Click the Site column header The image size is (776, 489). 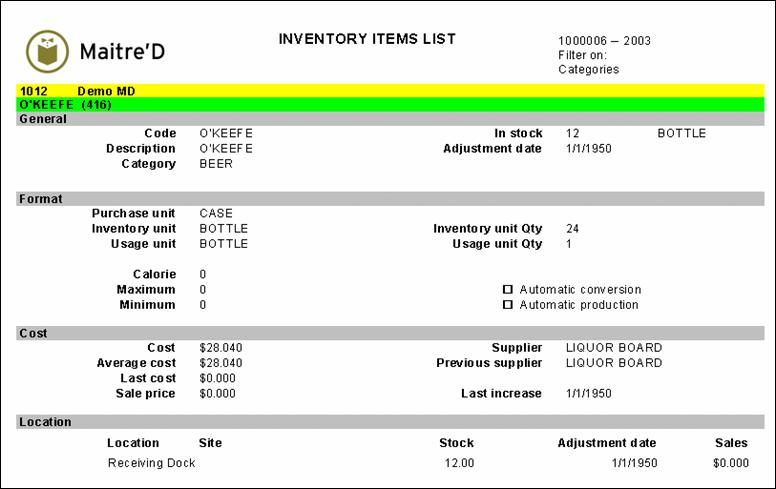pyautogui.click(x=210, y=443)
